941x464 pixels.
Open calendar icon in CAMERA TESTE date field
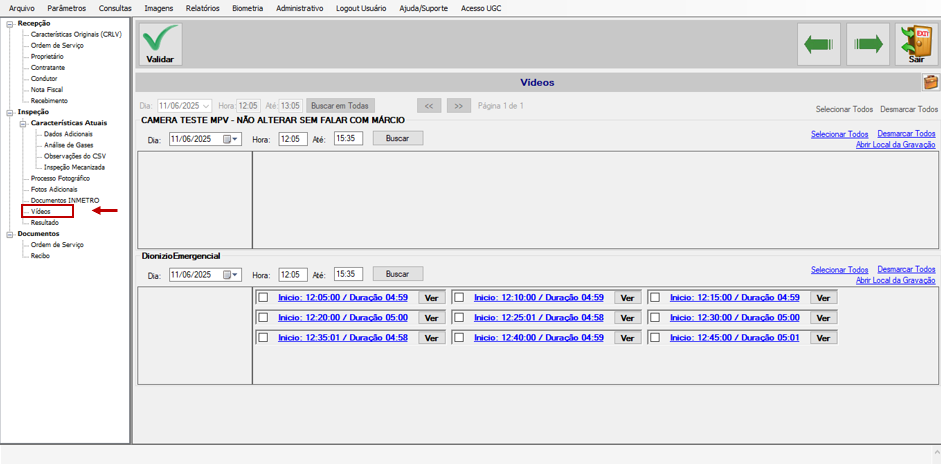(230, 139)
